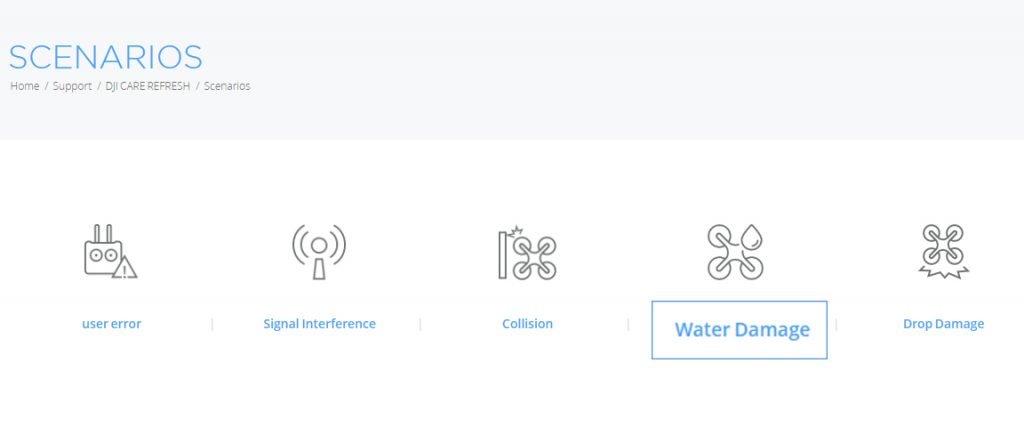Click the water droplet beside the drone
The width and height of the screenshot is (1024, 427).
(x=752, y=236)
